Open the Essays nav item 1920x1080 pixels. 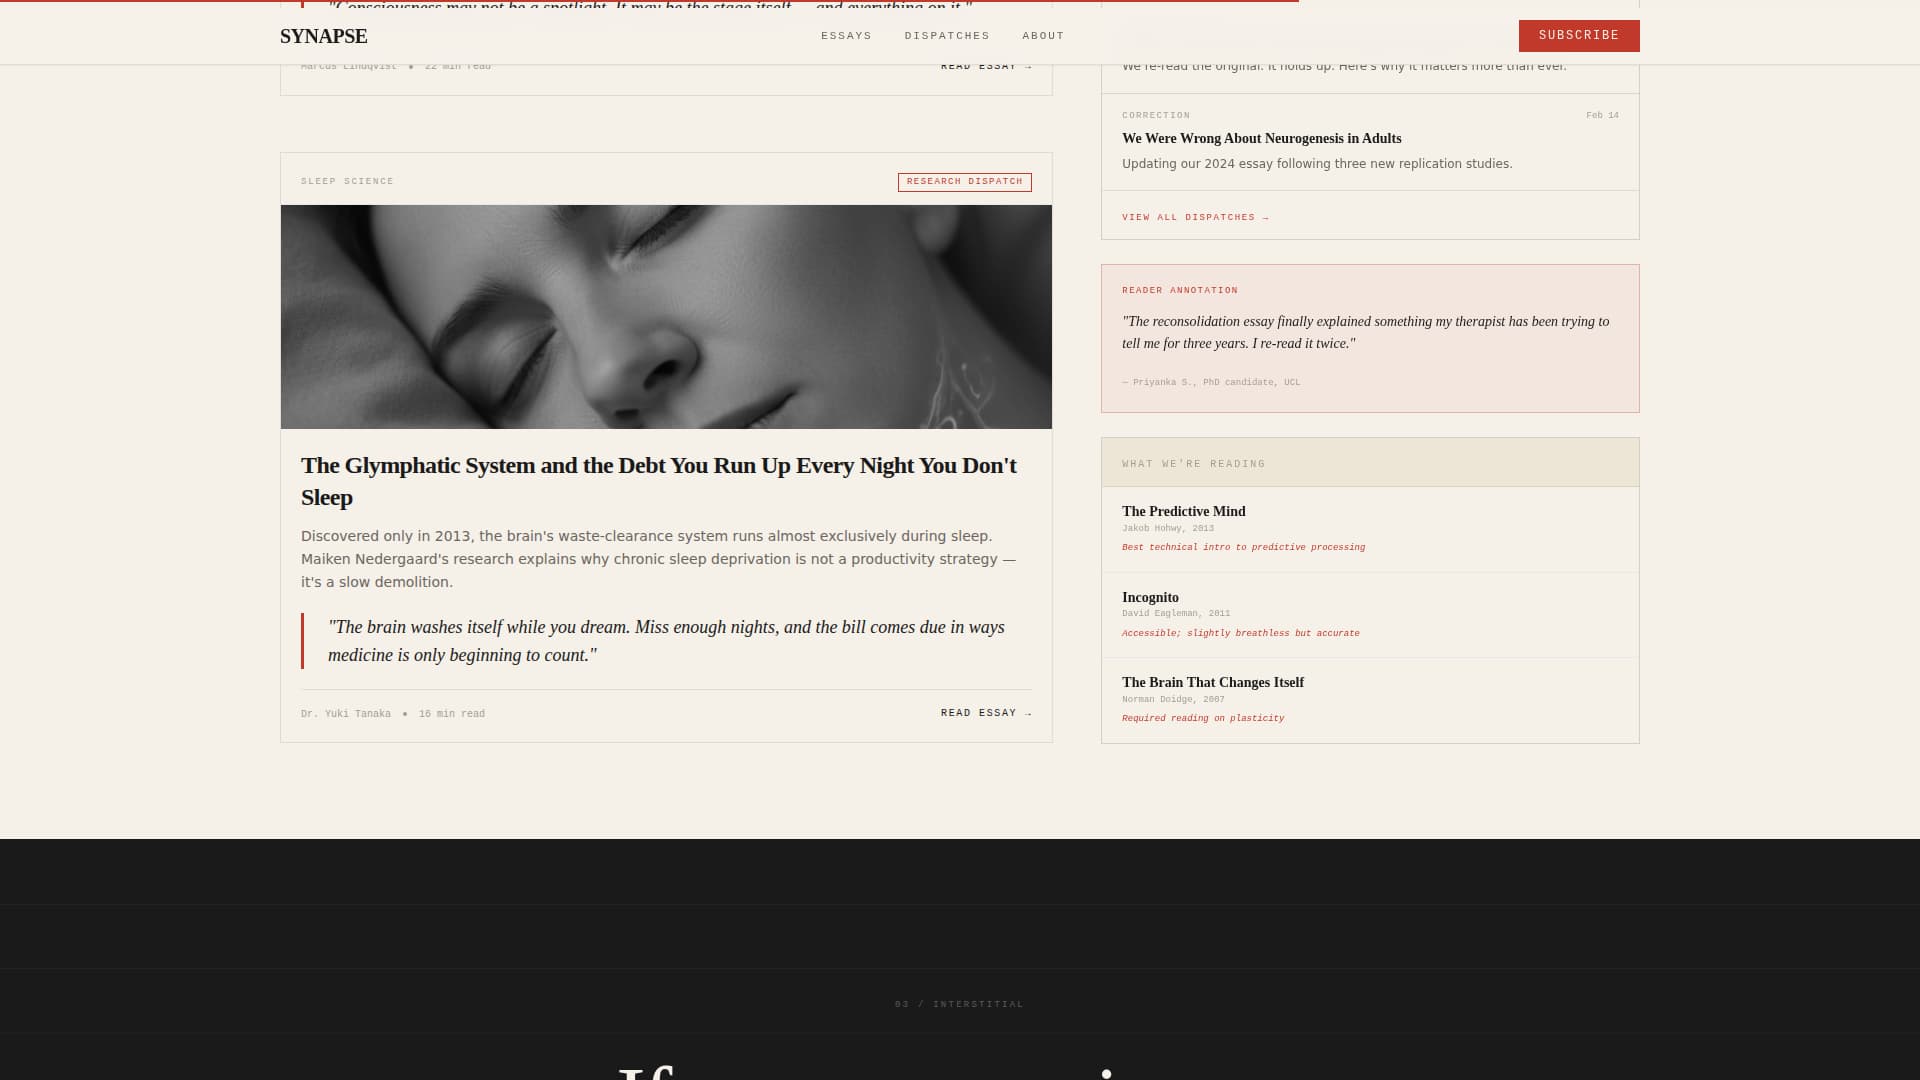(x=846, y=36)
